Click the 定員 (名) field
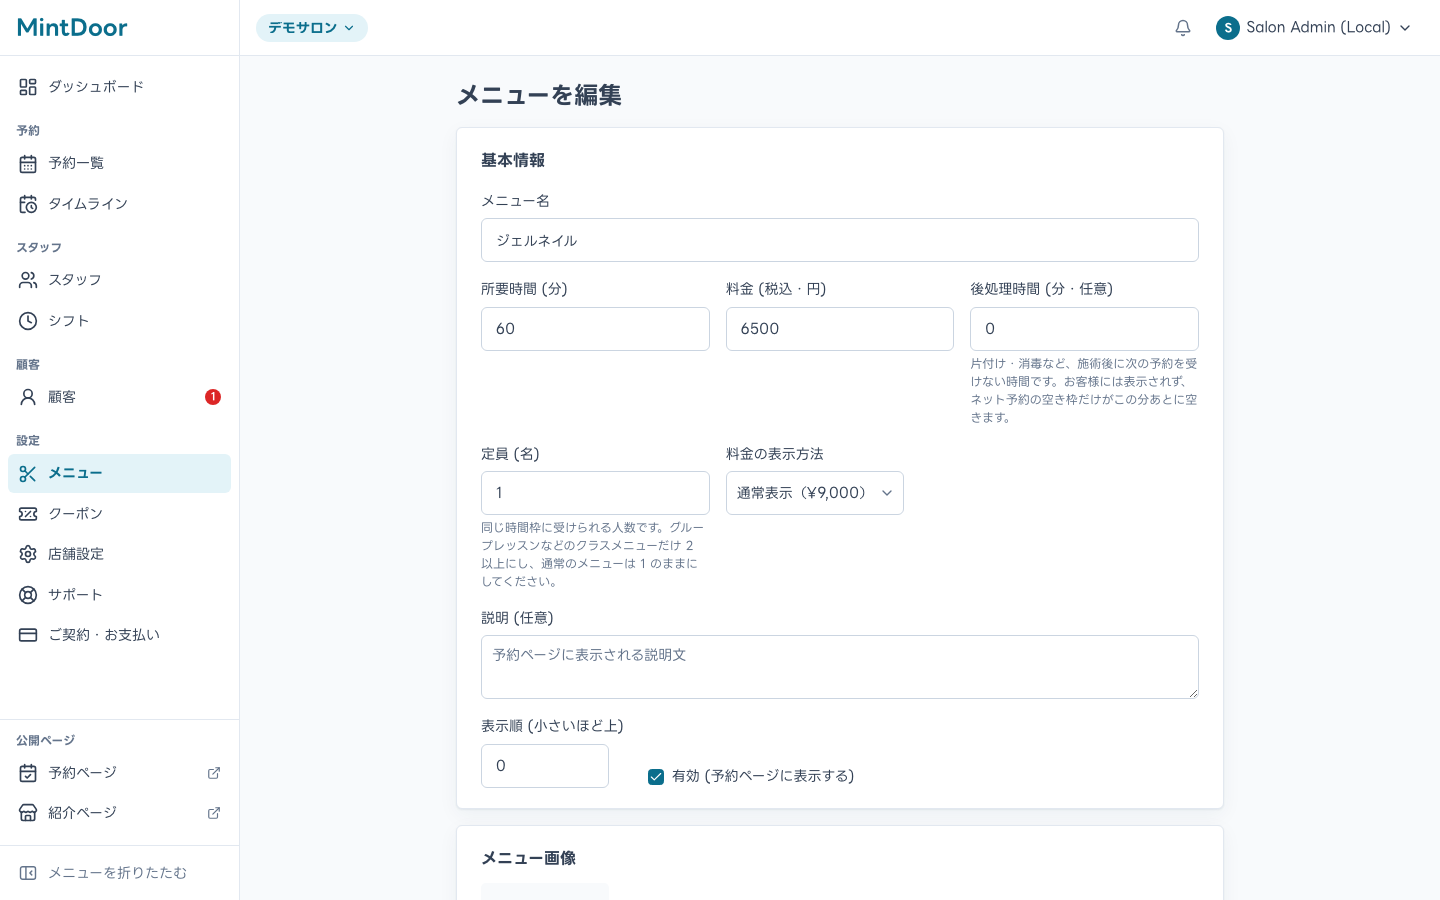This screenshot has width=1440, height=900. 595,493
